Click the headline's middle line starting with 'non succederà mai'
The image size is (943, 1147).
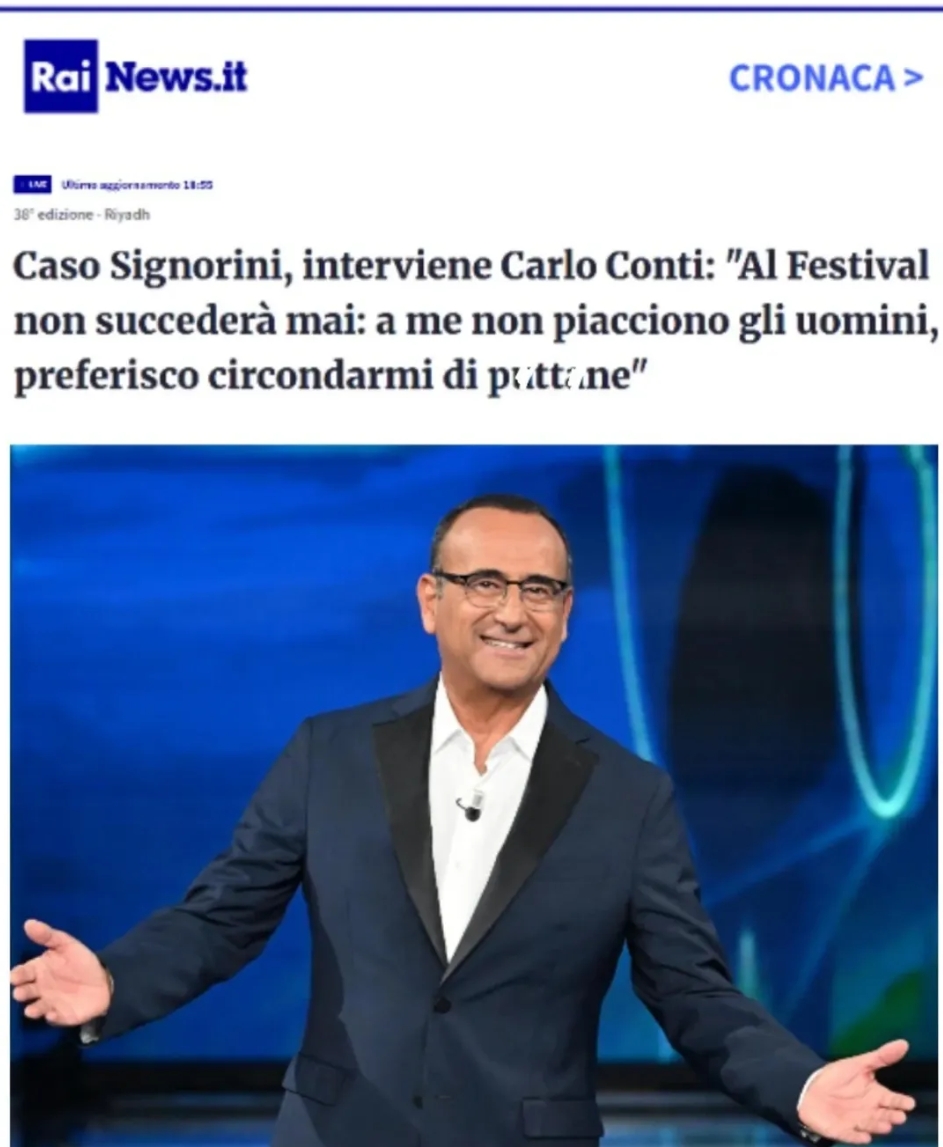point(476,320)
